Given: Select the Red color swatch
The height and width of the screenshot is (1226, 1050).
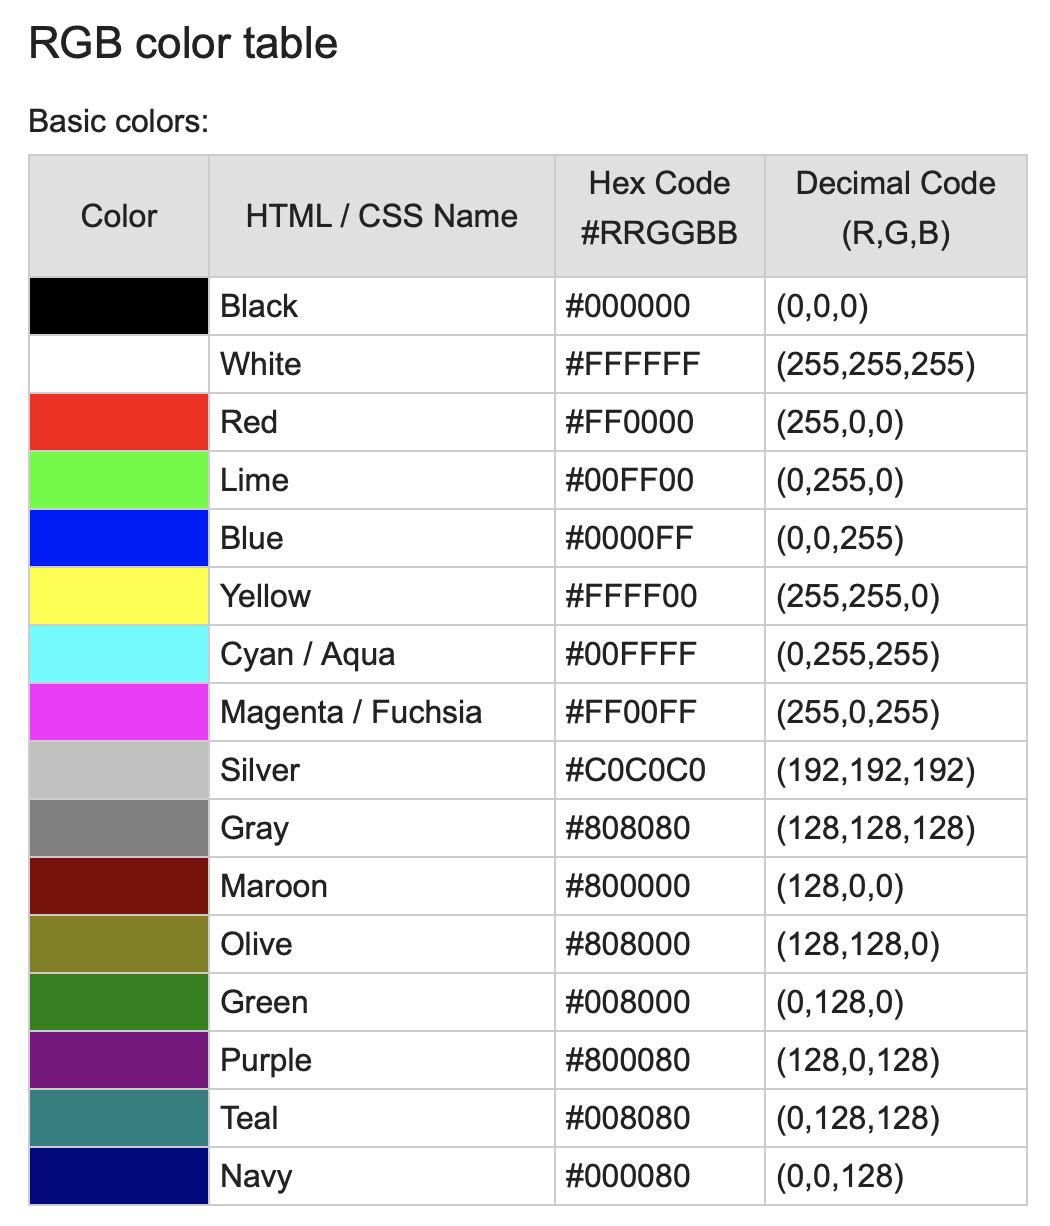Looking at the screenshot, I should (119, 422).
